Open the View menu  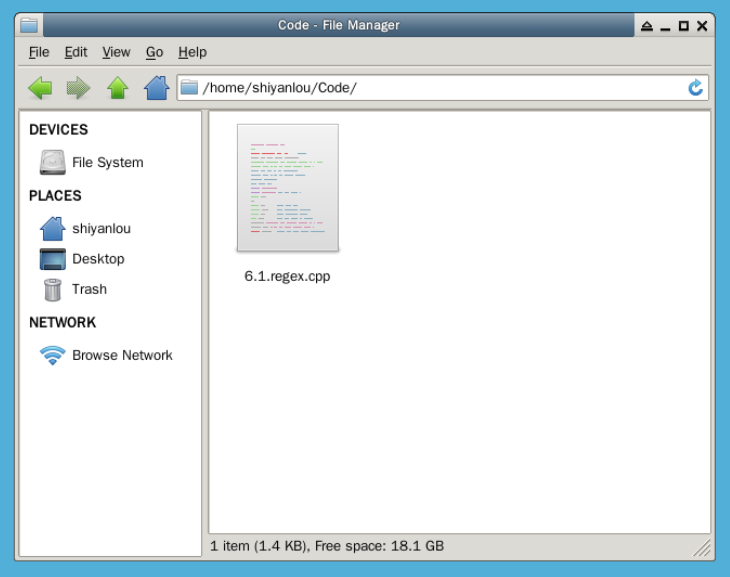(116, 52)
